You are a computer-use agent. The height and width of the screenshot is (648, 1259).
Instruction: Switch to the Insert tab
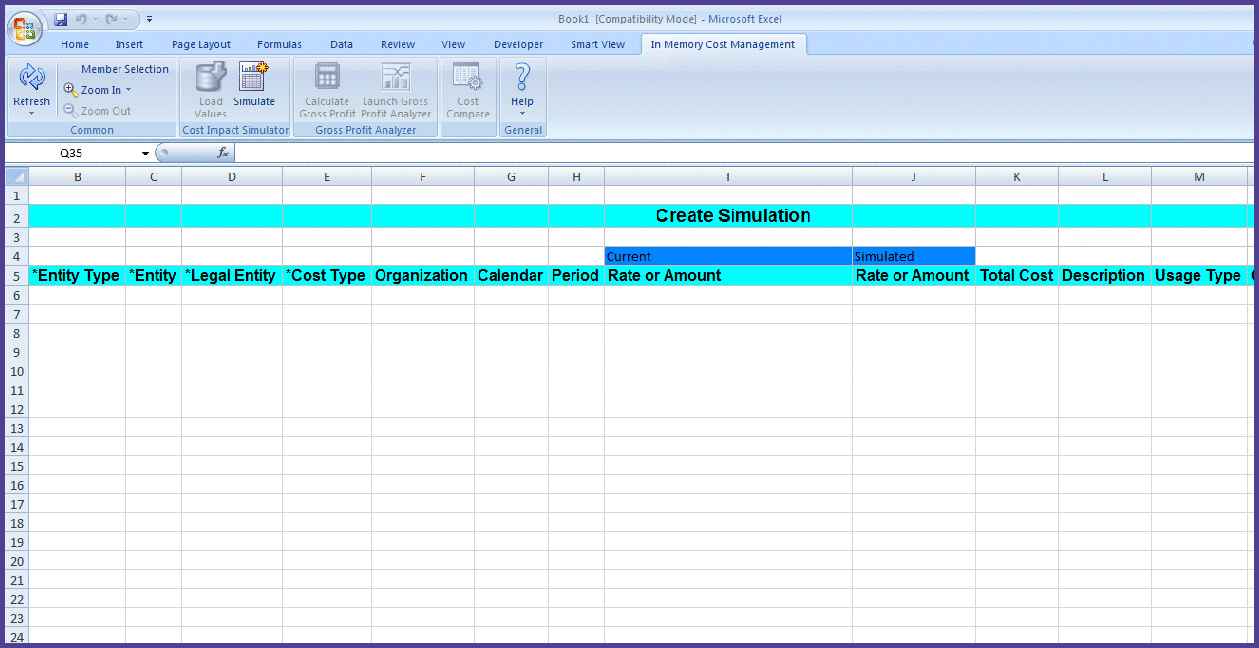(x=129, y=44)
